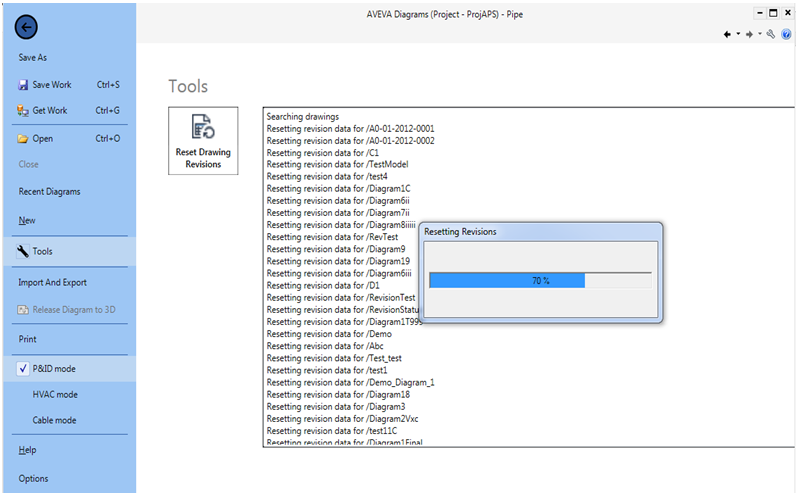
Task: Click the Save Work floppy disk icon
Action: (23, 85)
